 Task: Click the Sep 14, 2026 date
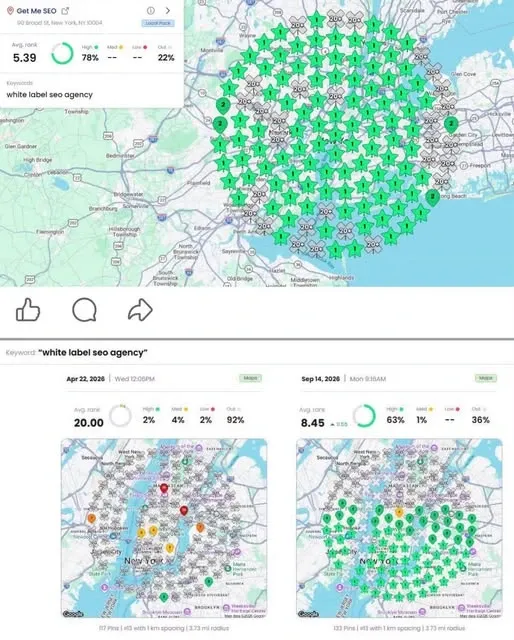320,379
